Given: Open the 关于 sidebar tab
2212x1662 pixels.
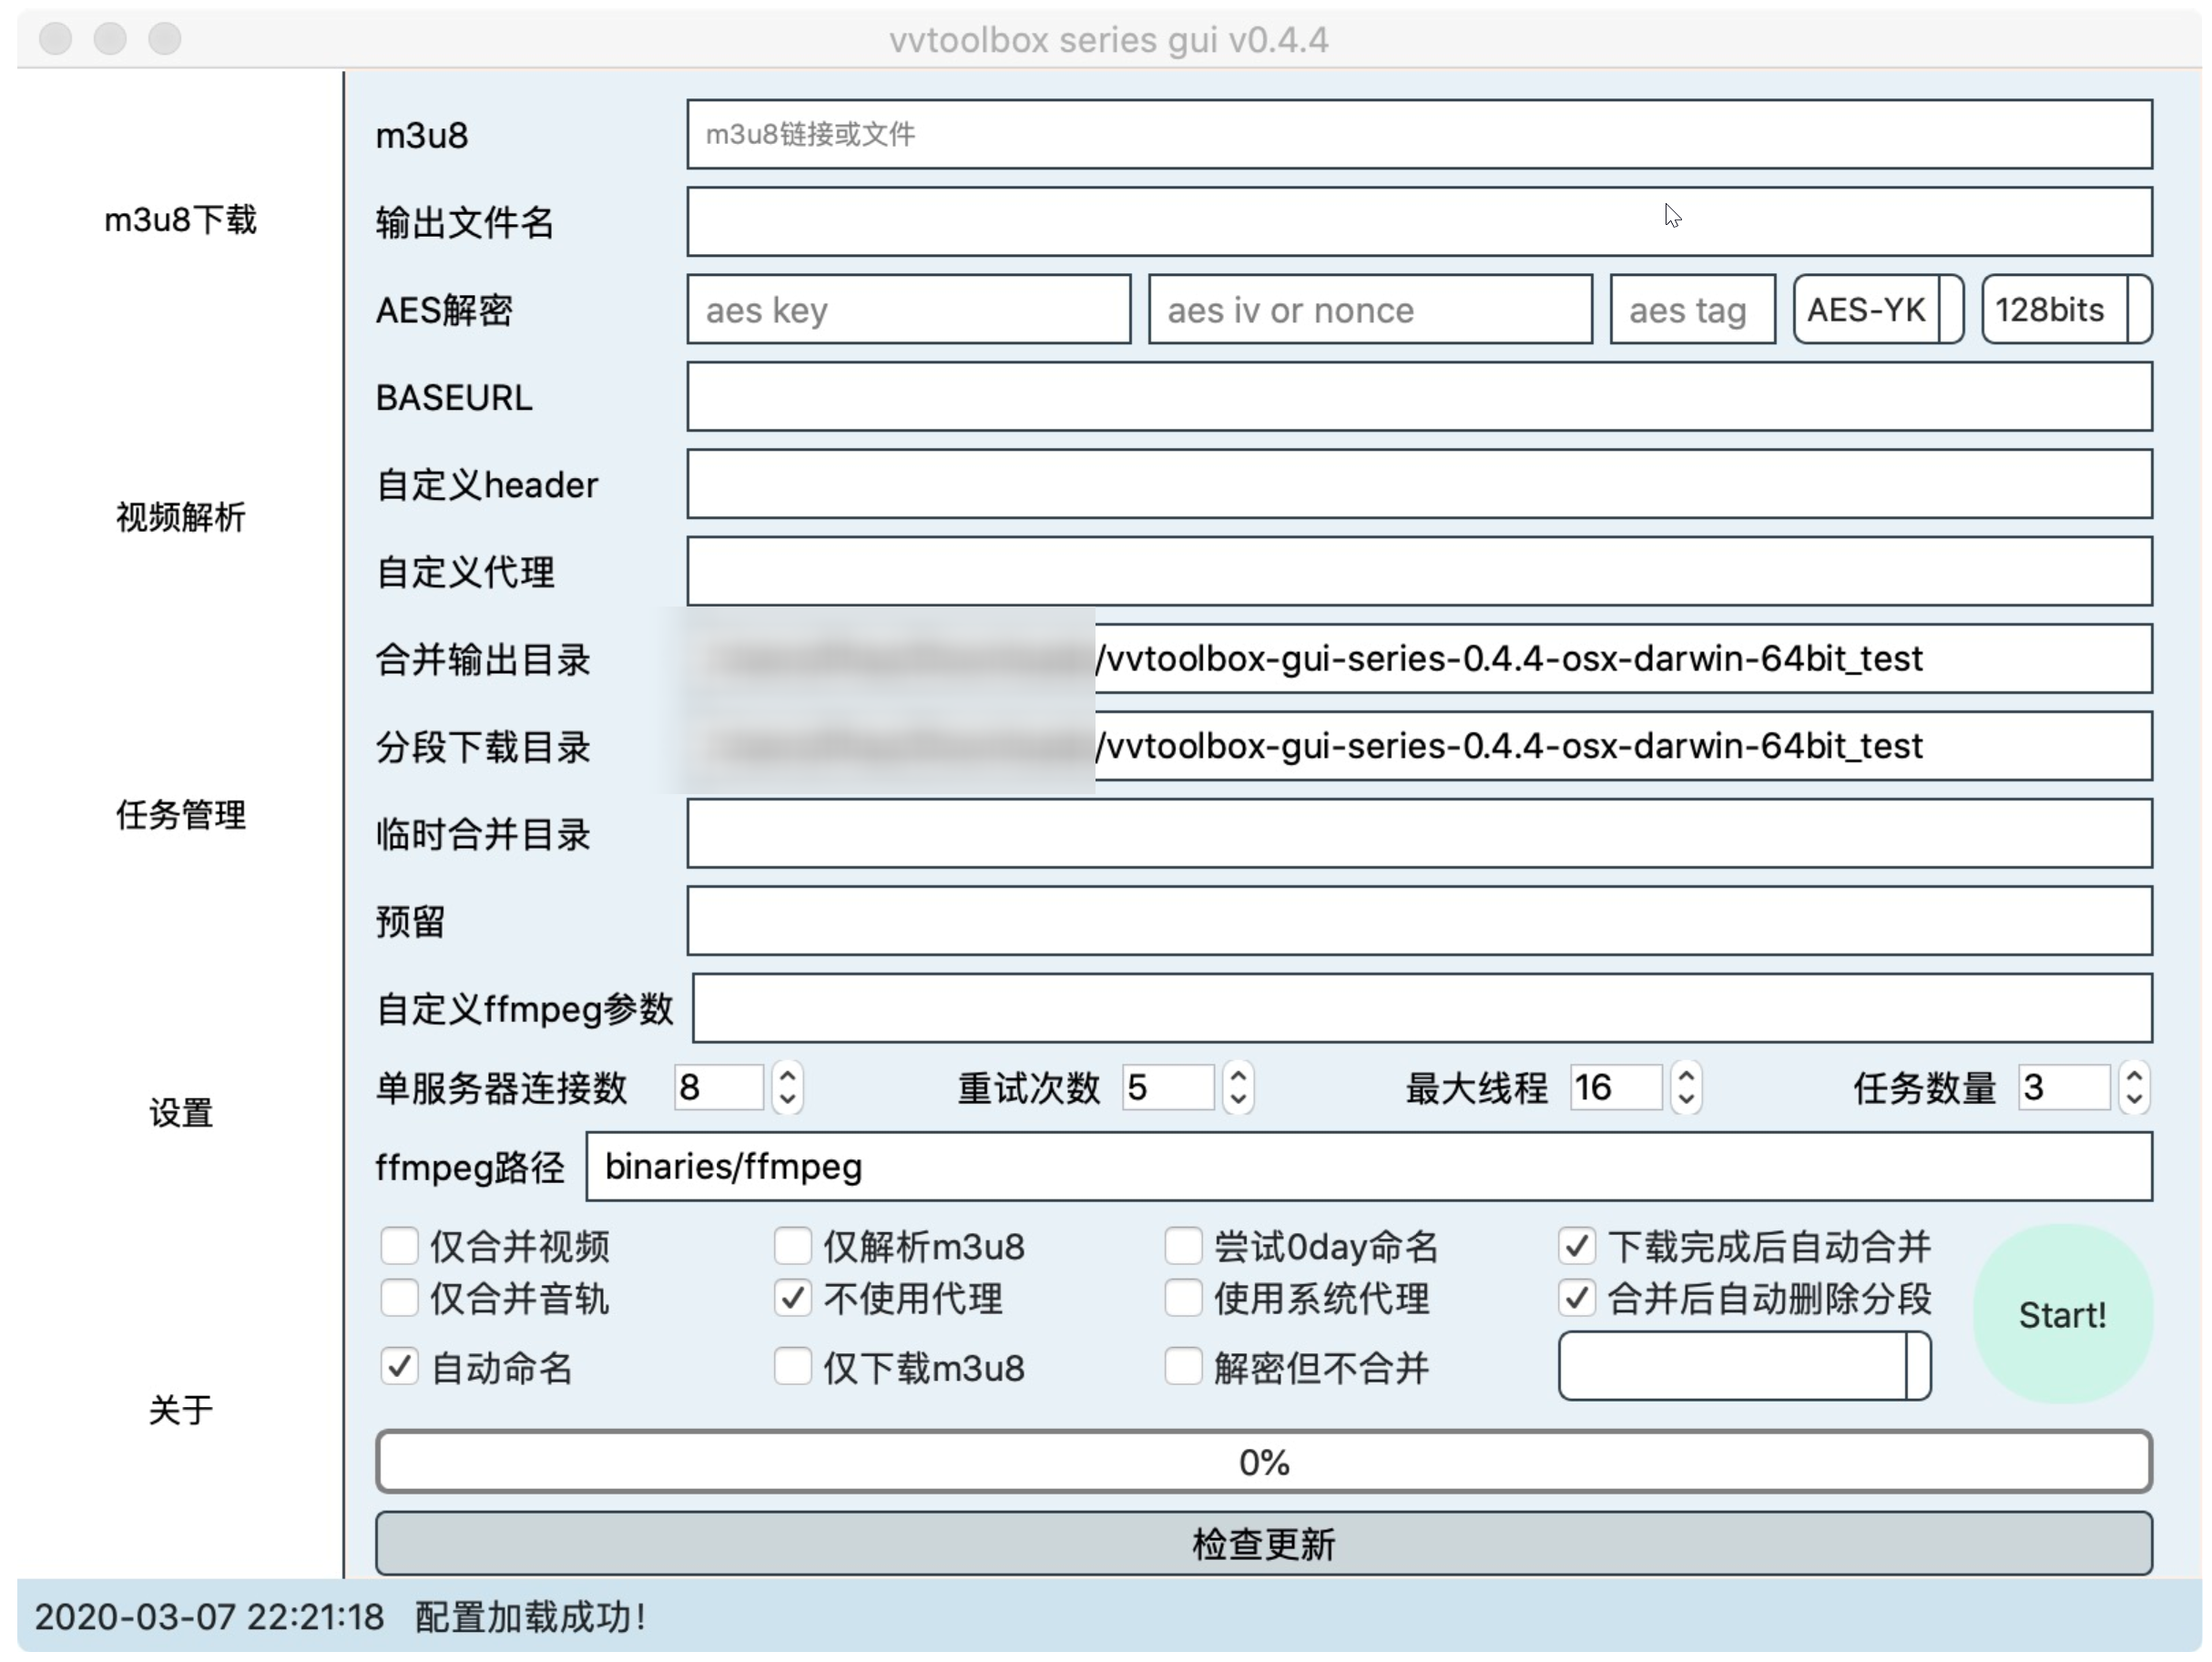Looking at the screenshot, I should pos(180,1410).
